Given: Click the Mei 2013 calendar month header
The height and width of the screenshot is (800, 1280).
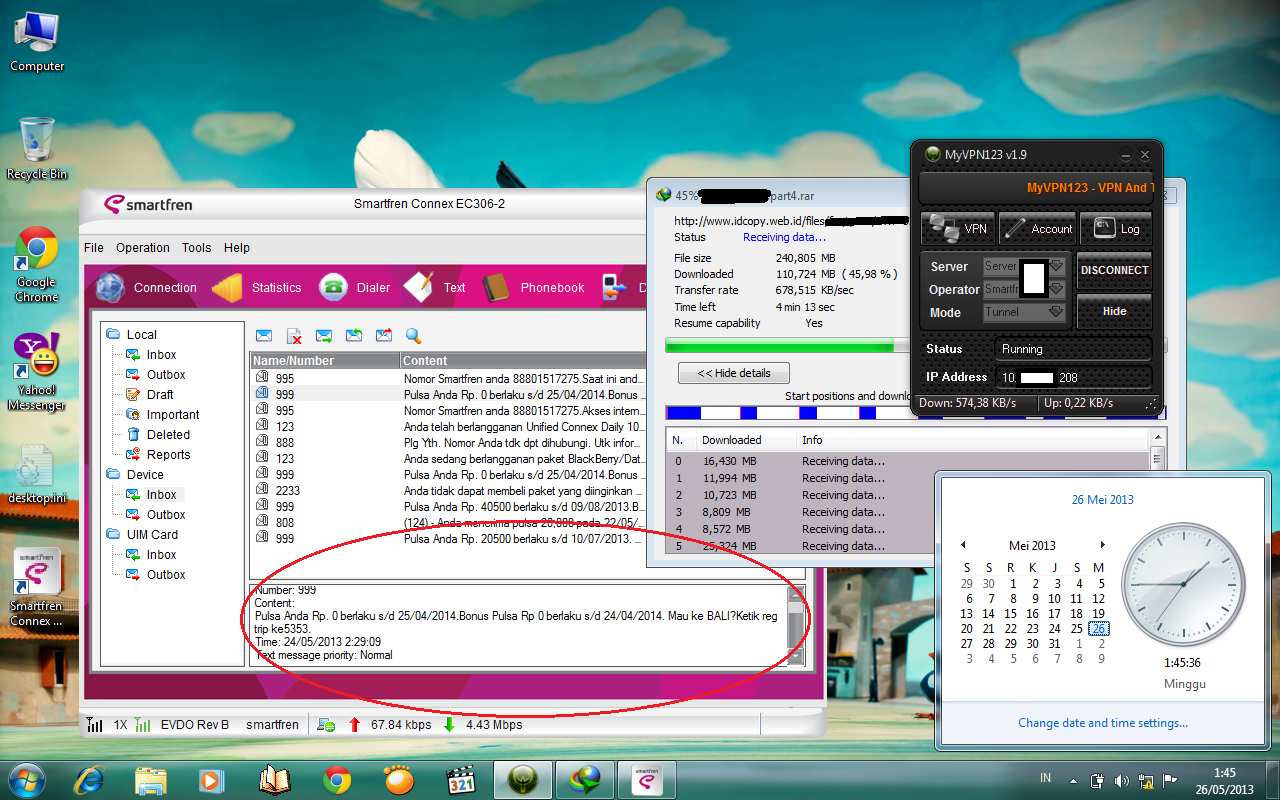Looking at the screenshot, I should (x=1032, y=546).
